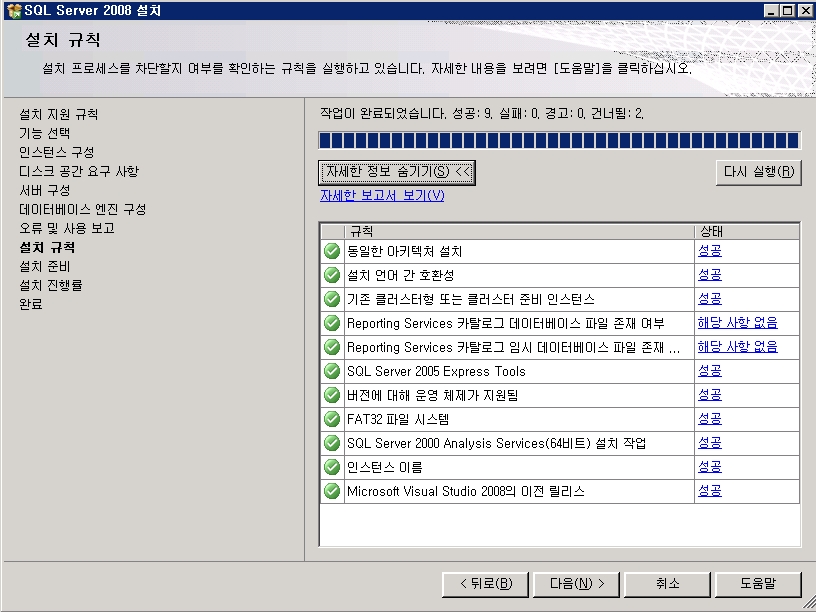Click the completed blue progress bar
This screenshot has height=612, width=816.
[559, 141]
